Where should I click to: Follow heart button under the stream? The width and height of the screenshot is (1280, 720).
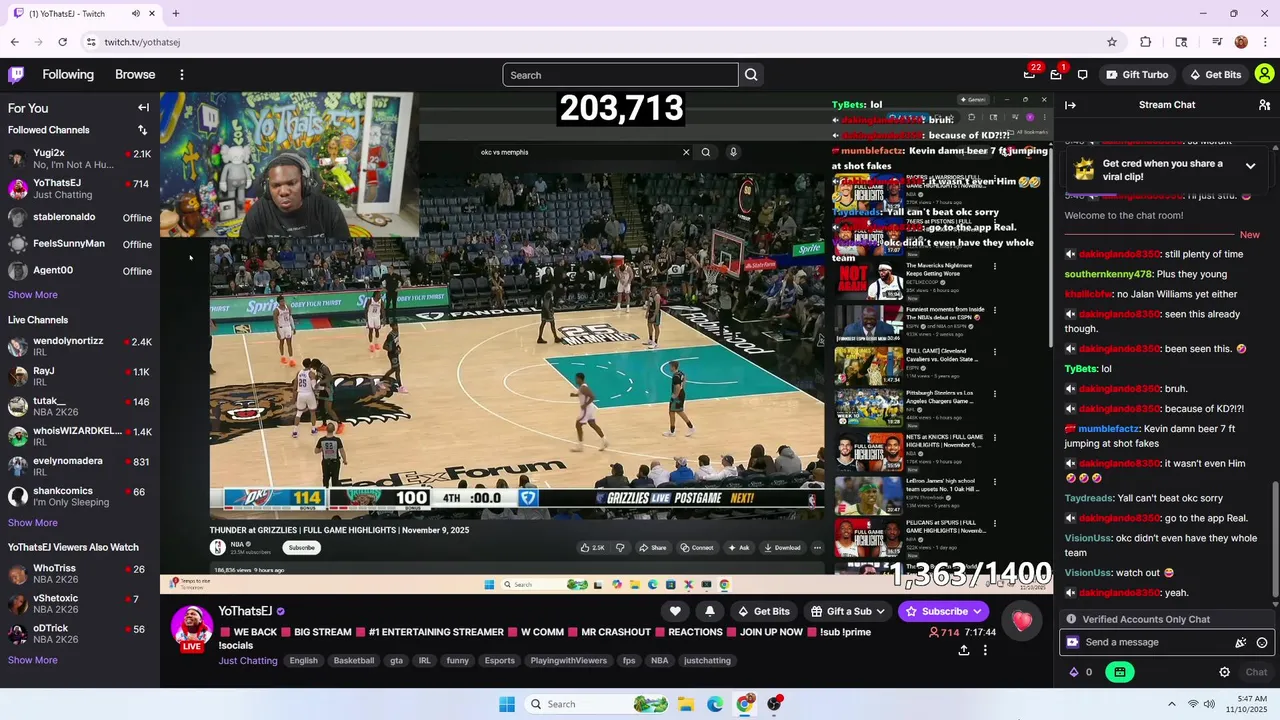(675, 611)
